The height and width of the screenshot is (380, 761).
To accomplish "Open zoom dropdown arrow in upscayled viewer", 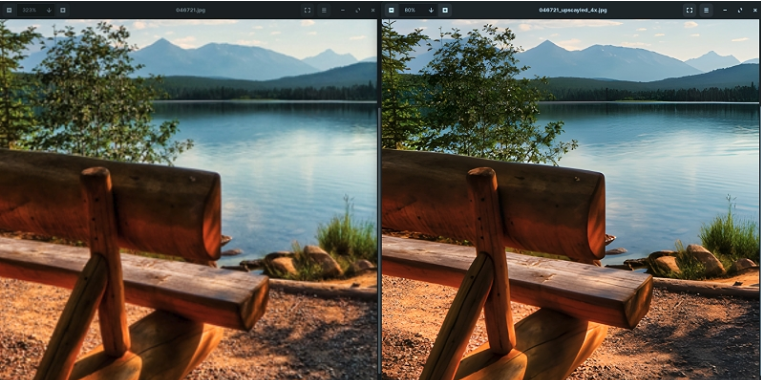I will pos(431,10).
